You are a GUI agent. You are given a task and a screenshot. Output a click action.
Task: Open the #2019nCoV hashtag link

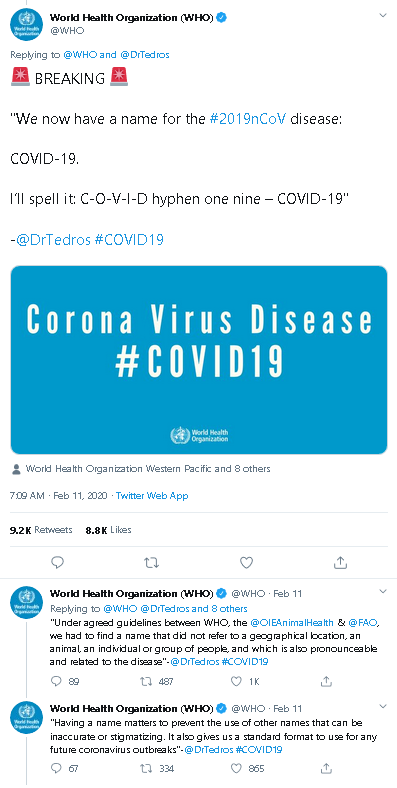coord(247,120)
